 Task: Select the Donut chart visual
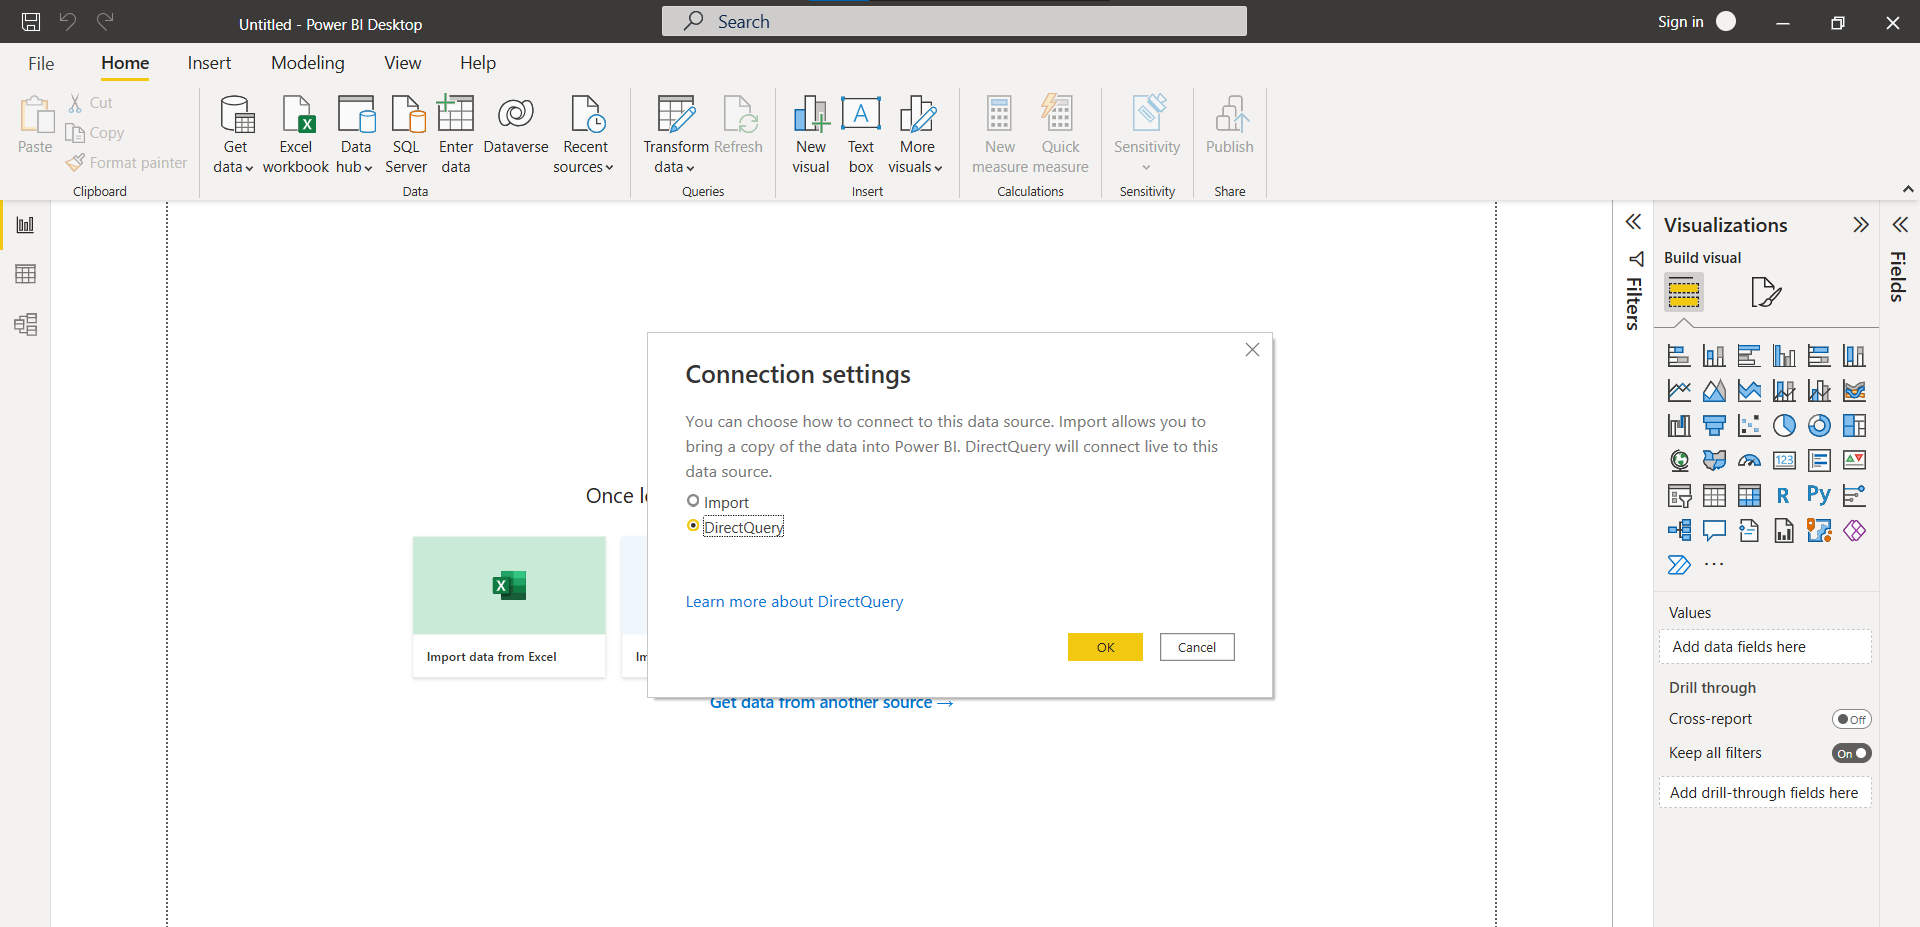click(x=1819, y=426)
